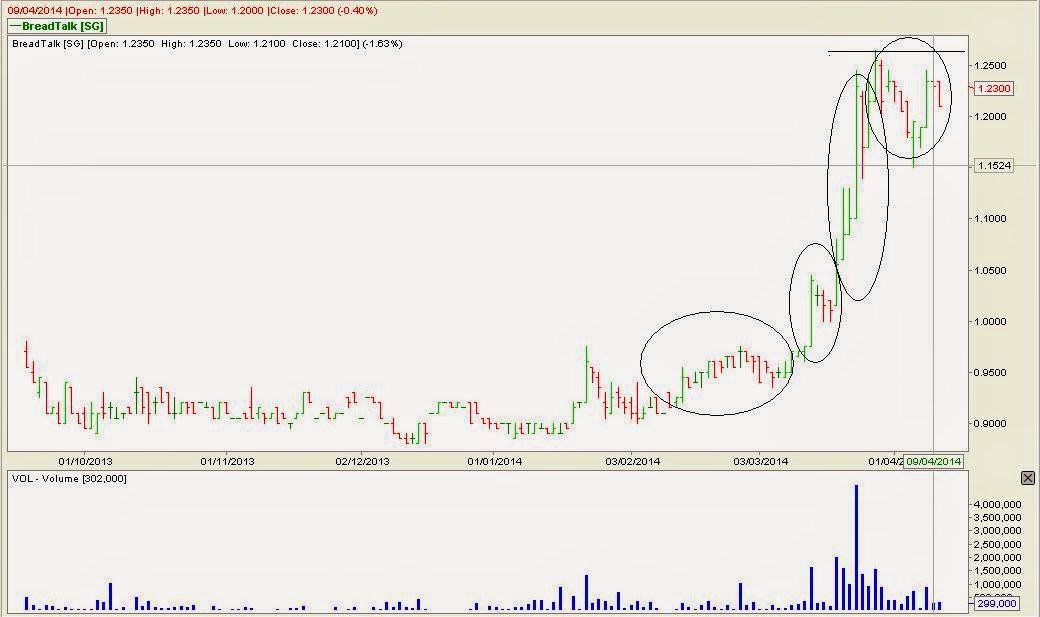
Task: Click the 03/03/2014 date axis label
Action: click(761, 461)
